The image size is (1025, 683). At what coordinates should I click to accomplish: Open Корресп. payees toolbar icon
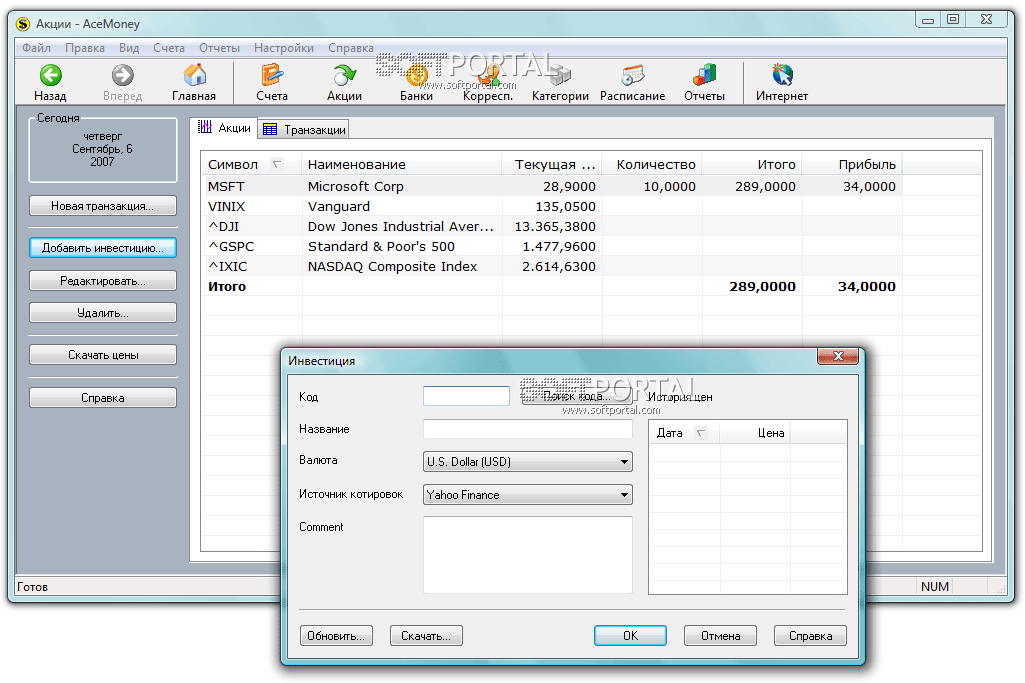488,76
